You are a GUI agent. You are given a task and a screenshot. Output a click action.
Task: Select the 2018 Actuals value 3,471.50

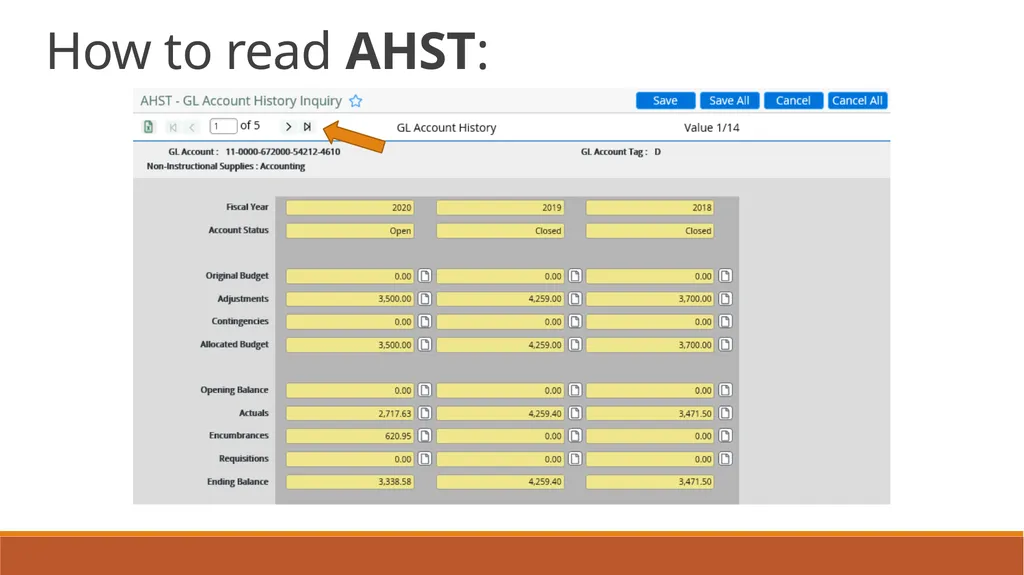650,413
